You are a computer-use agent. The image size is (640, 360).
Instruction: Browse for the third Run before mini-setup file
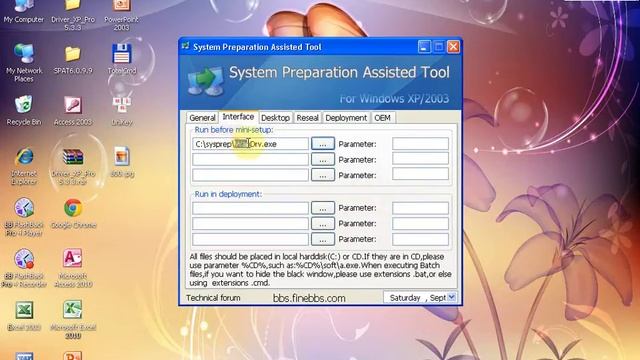point(322,175)
